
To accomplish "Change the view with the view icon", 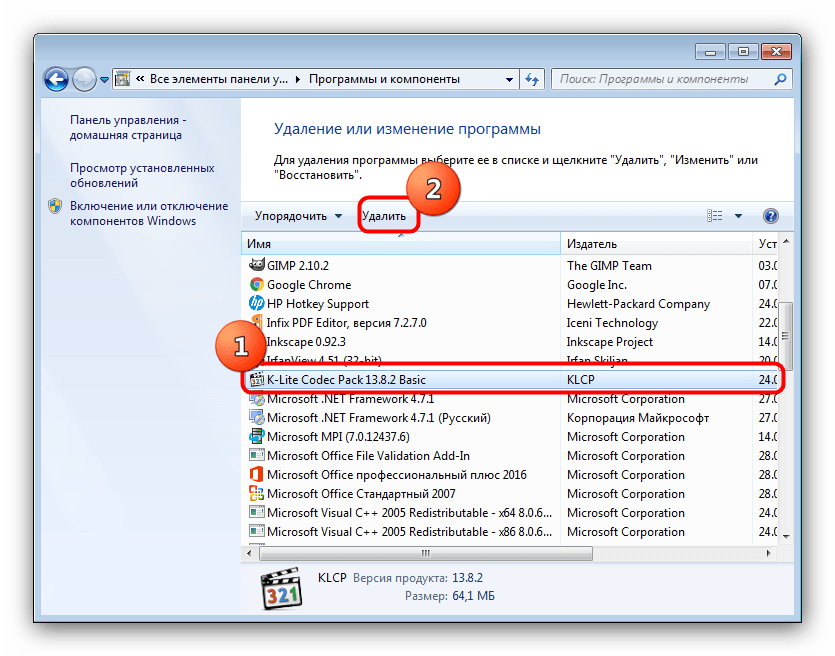I will click(x=715, y=216).
